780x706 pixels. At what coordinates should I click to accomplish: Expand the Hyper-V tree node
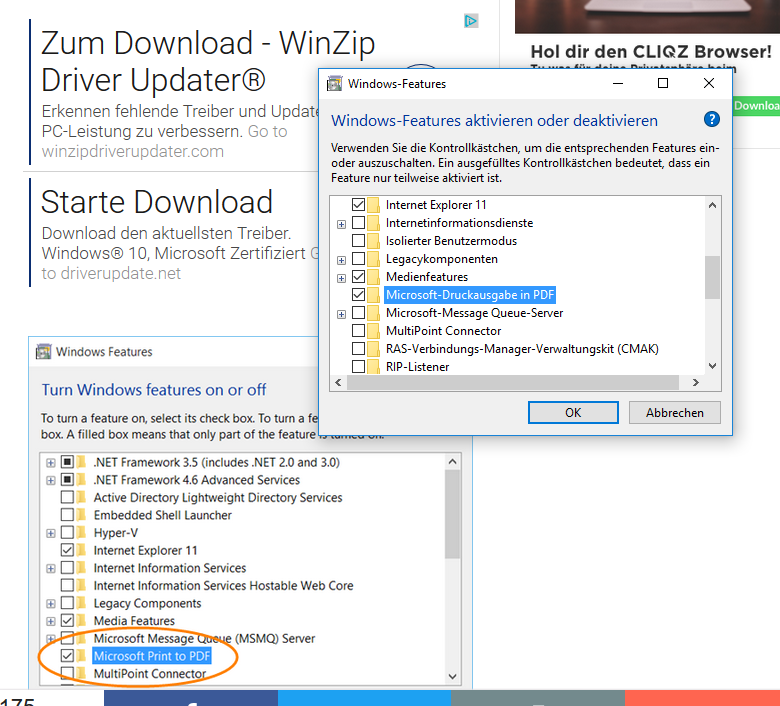point(51,533)
